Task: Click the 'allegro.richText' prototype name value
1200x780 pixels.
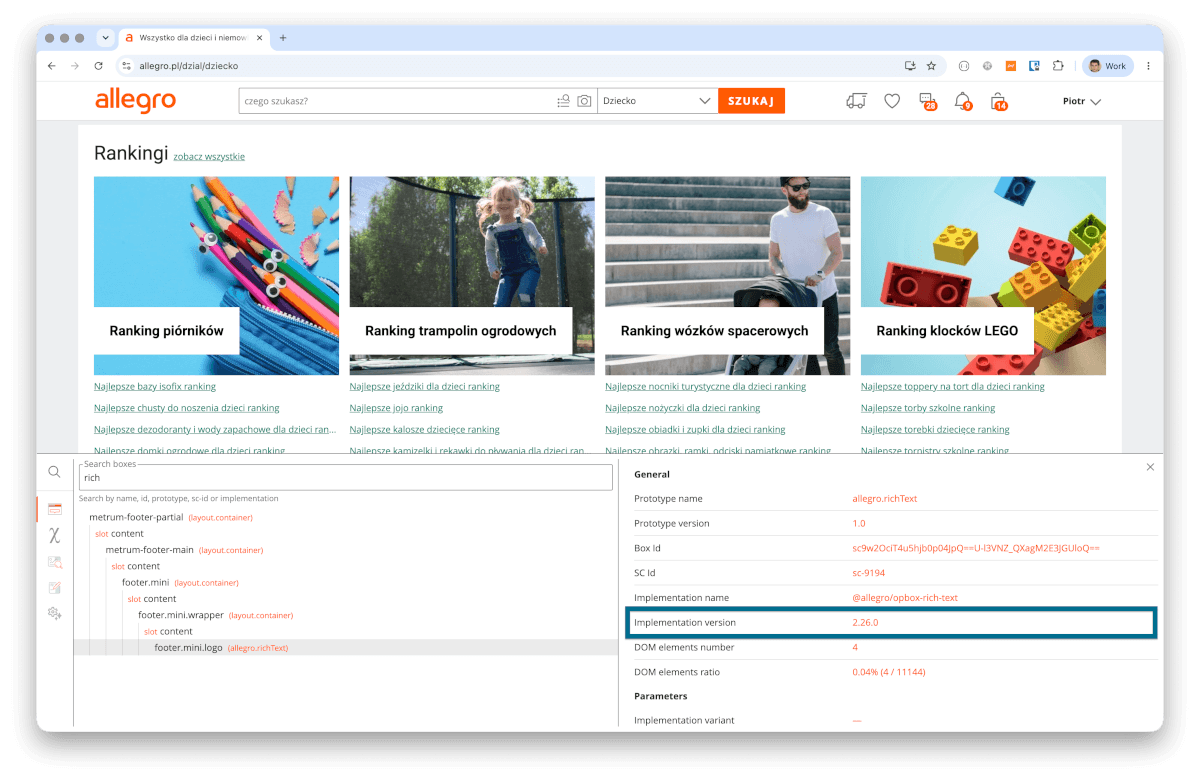Action: click(886, 498)
